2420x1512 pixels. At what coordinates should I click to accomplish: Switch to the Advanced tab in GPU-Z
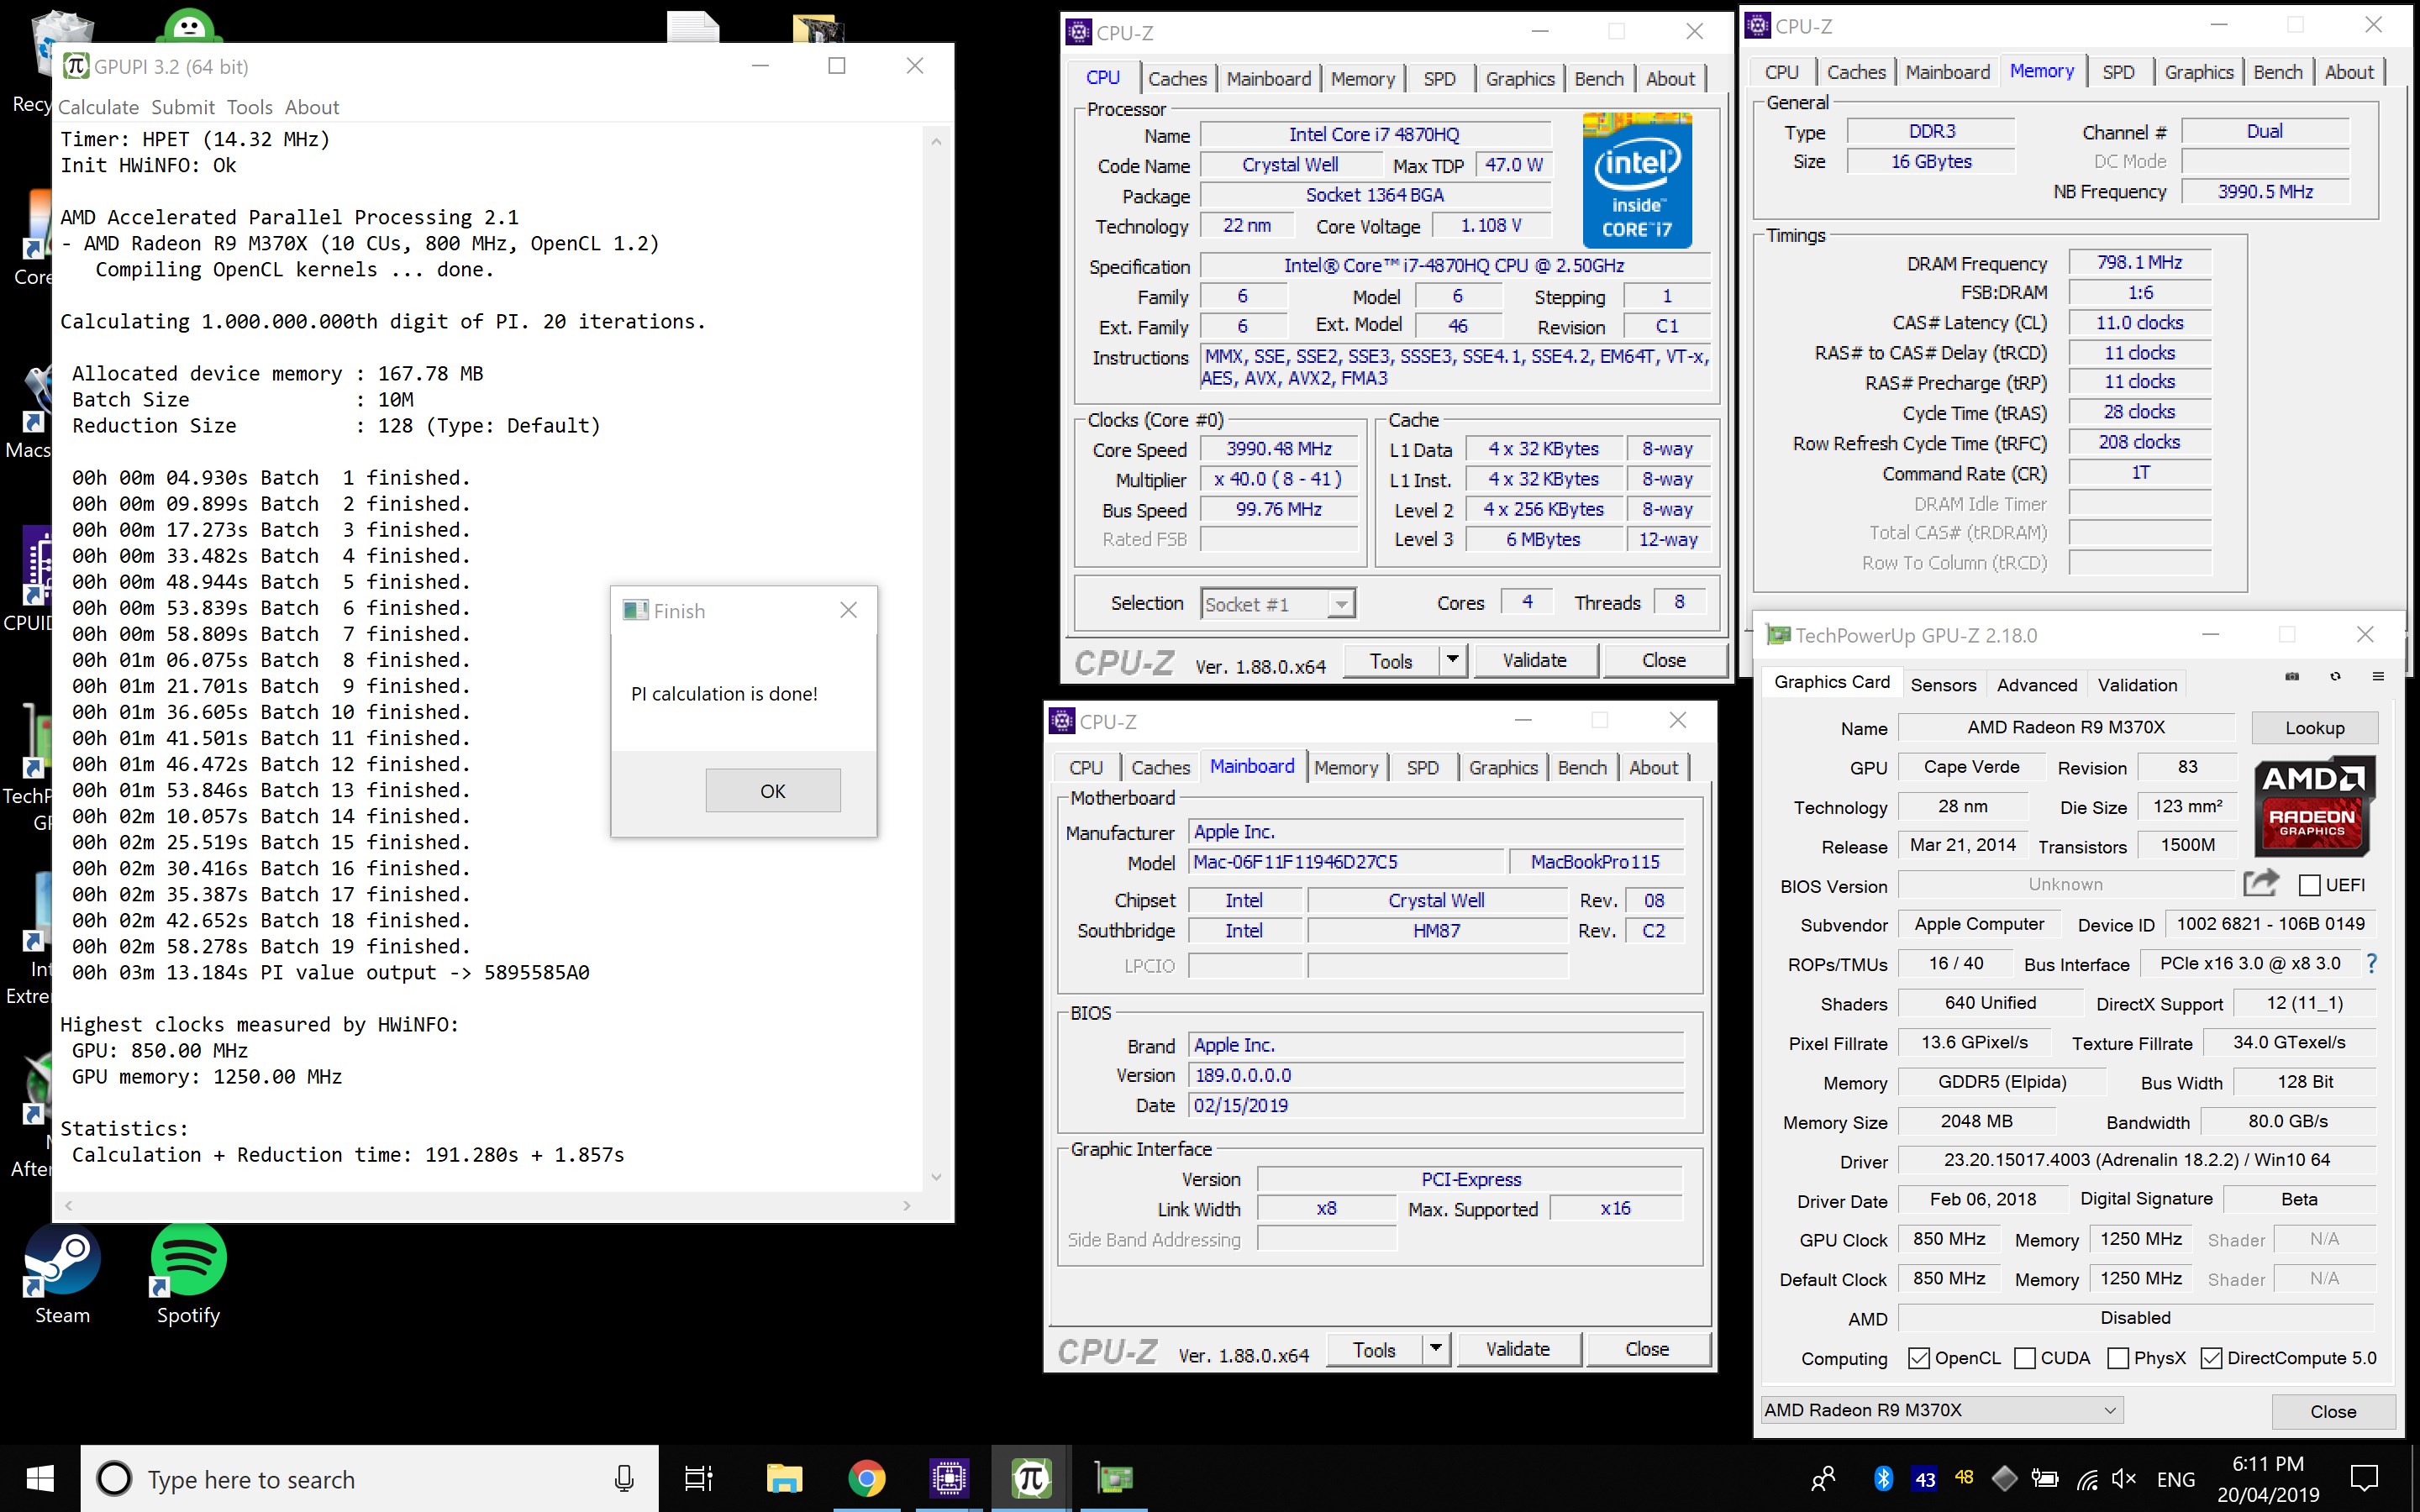pyautogui.click(x=2037, y=684)
